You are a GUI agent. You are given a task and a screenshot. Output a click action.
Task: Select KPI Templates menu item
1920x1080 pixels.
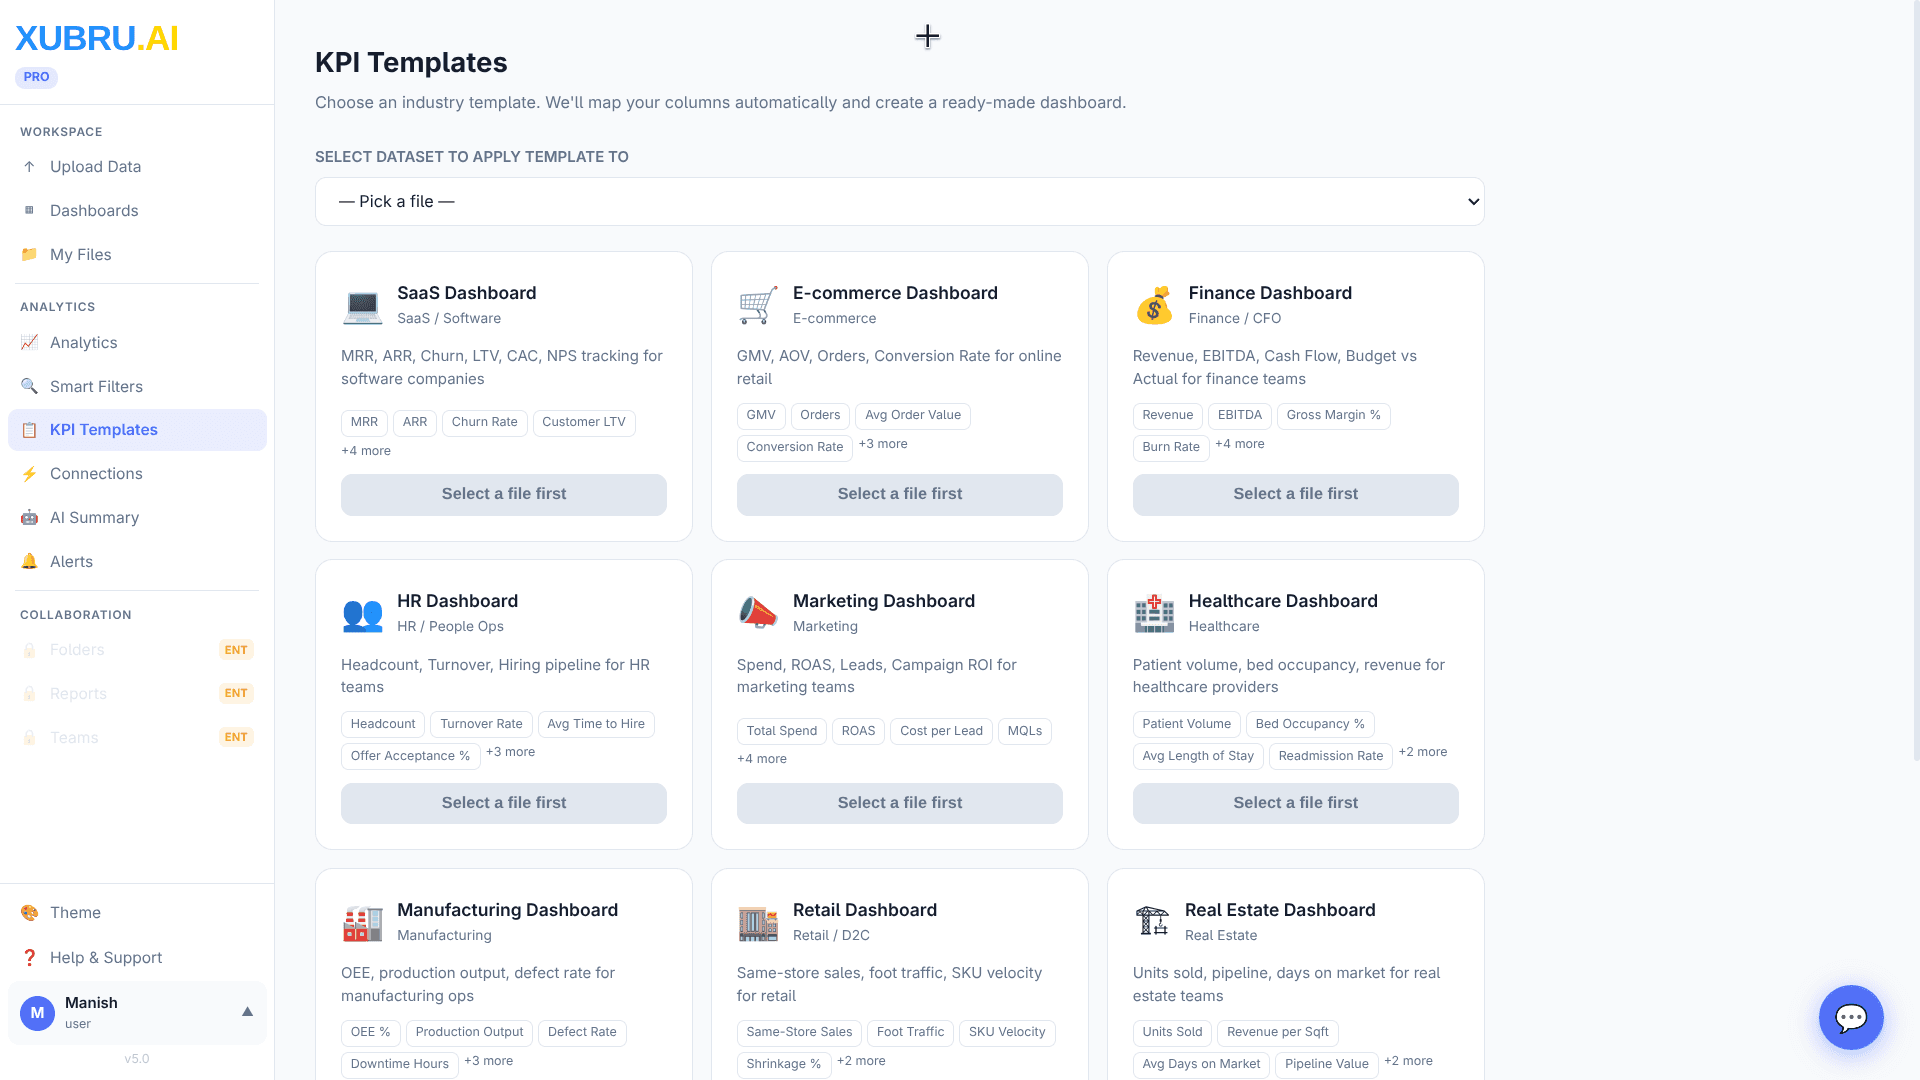point(137,430)
